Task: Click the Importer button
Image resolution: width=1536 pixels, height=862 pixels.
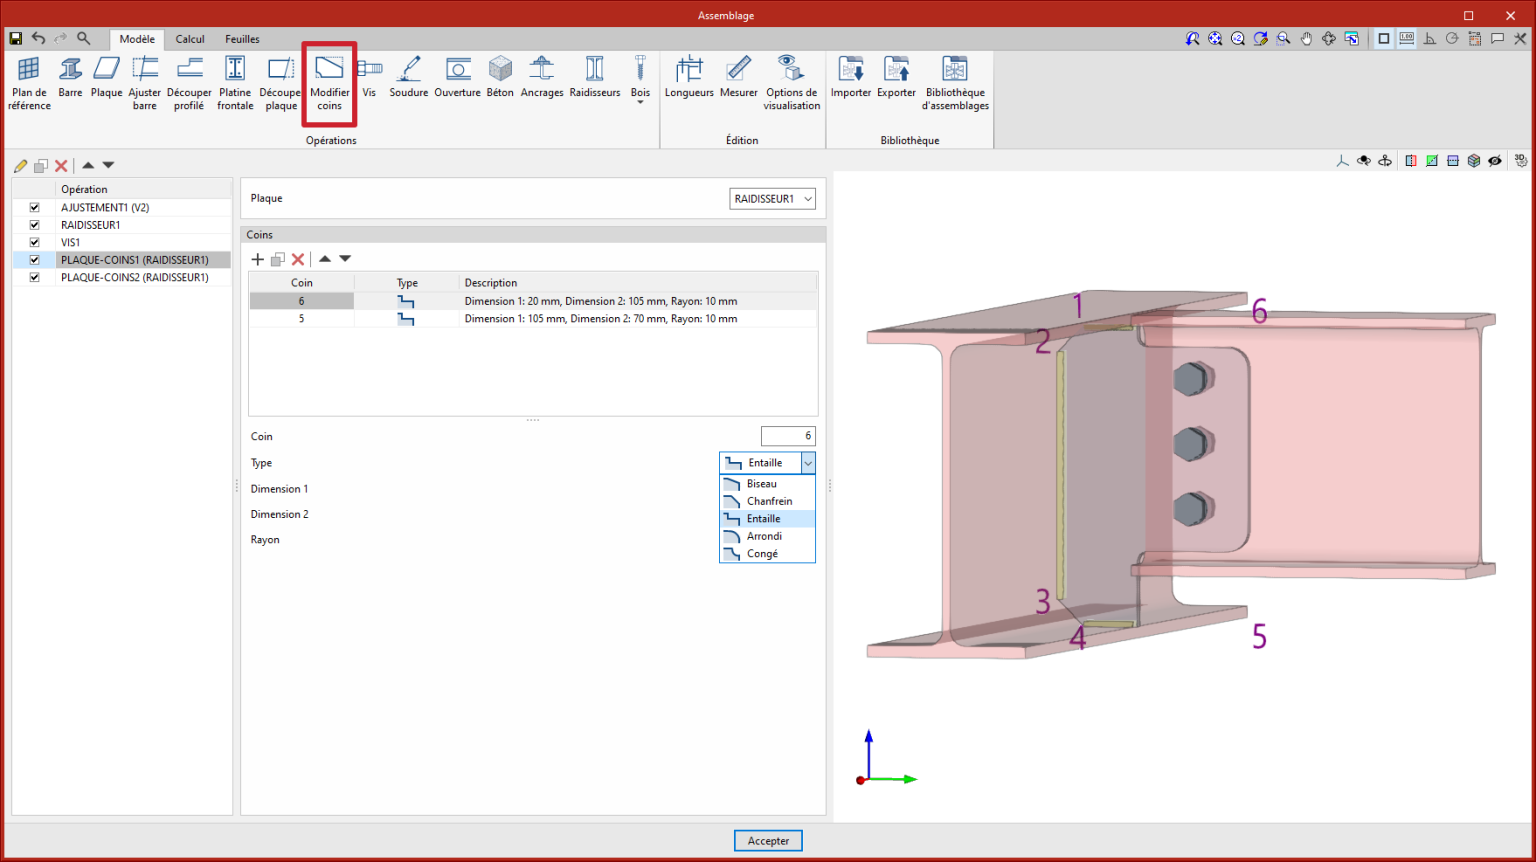Action: [x=851, y=78]
